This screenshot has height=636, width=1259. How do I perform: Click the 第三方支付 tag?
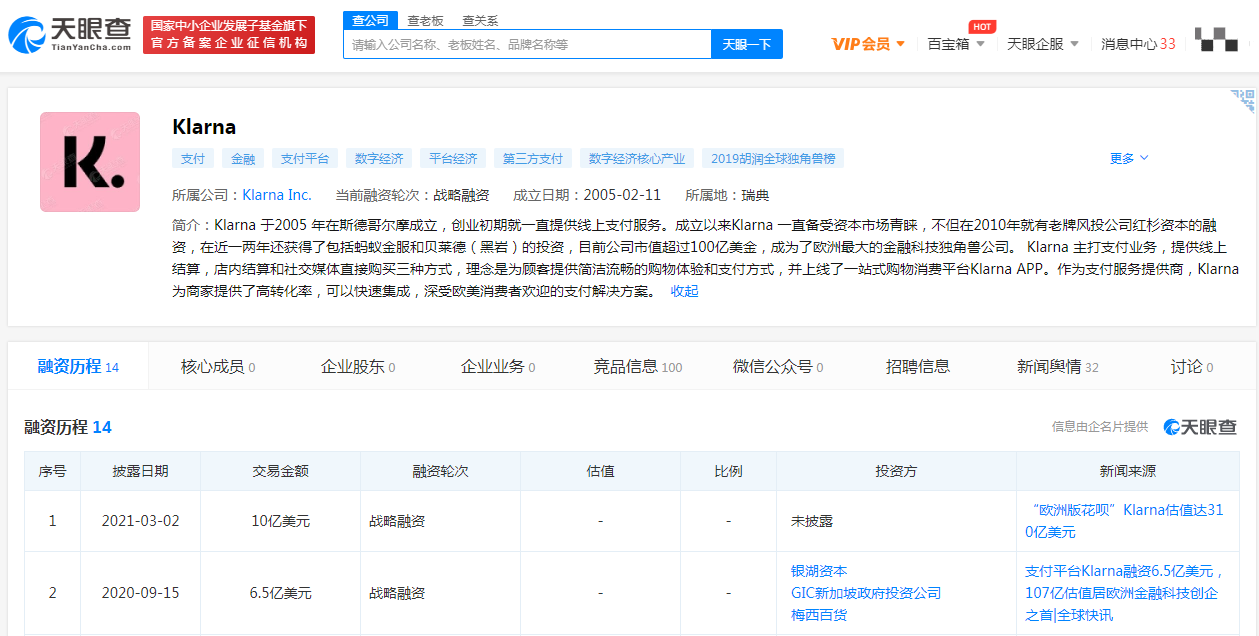tap(533, 158)
